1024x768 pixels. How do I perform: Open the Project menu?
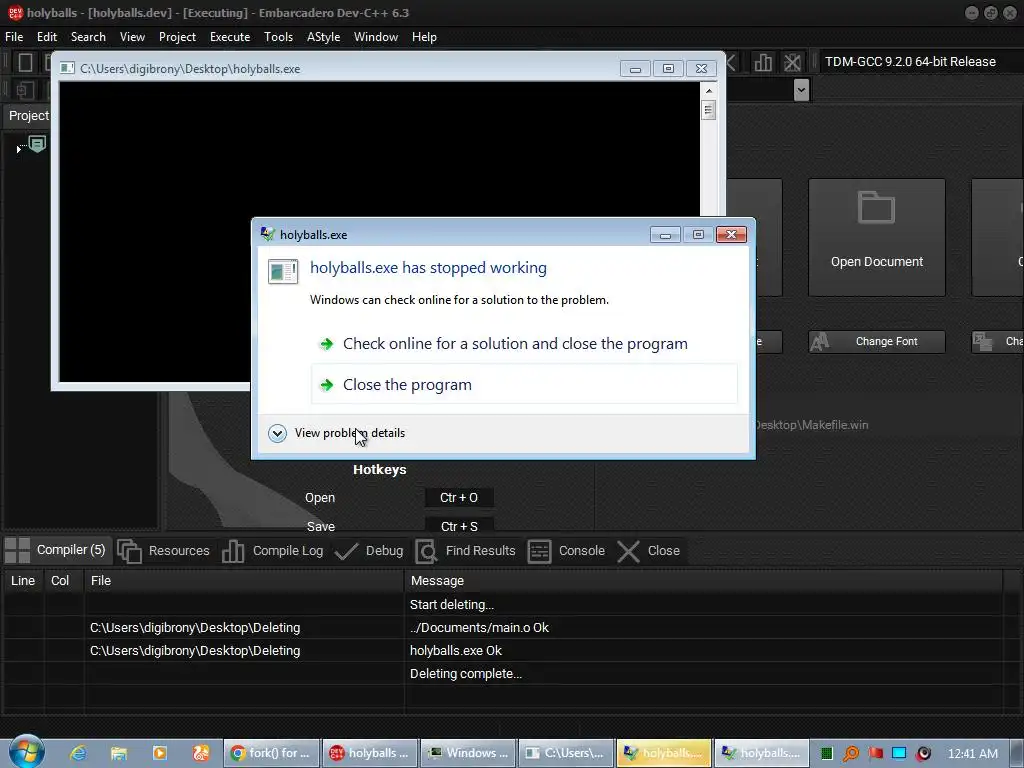(x=177, y=37)
